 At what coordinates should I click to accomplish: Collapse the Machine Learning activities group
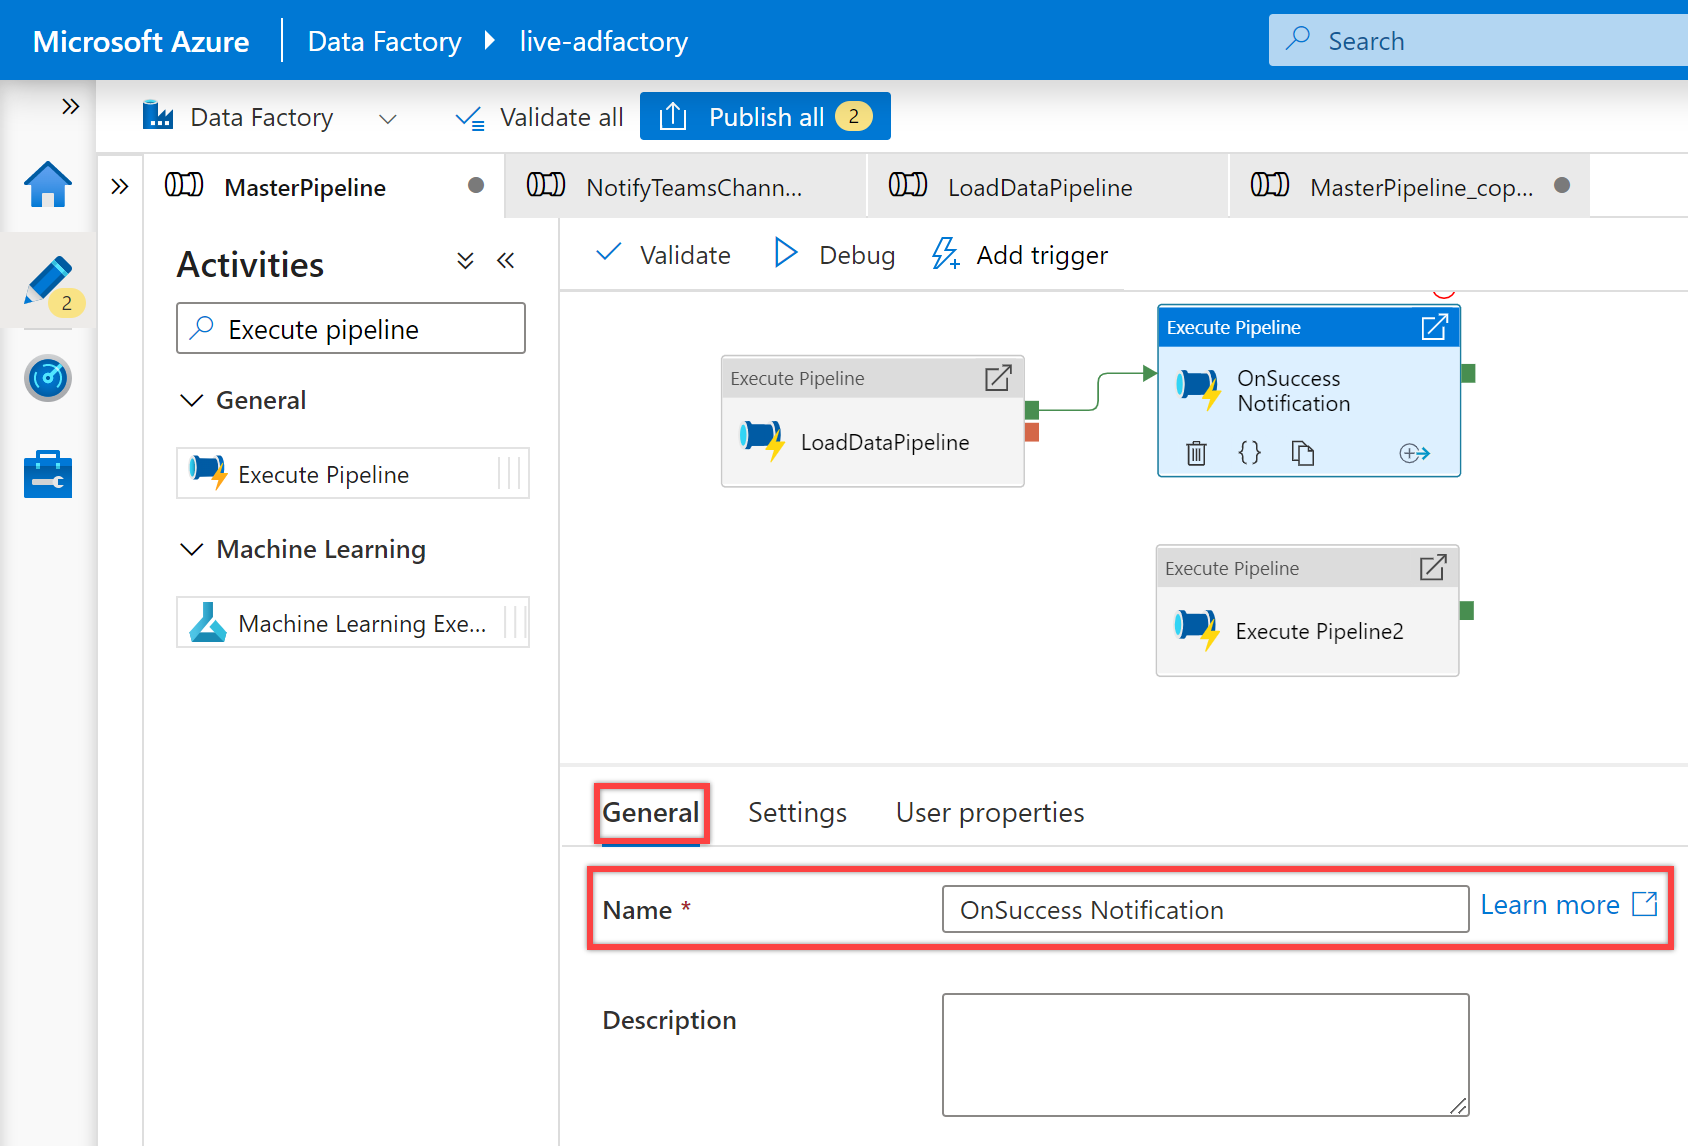tap(191, 549)
